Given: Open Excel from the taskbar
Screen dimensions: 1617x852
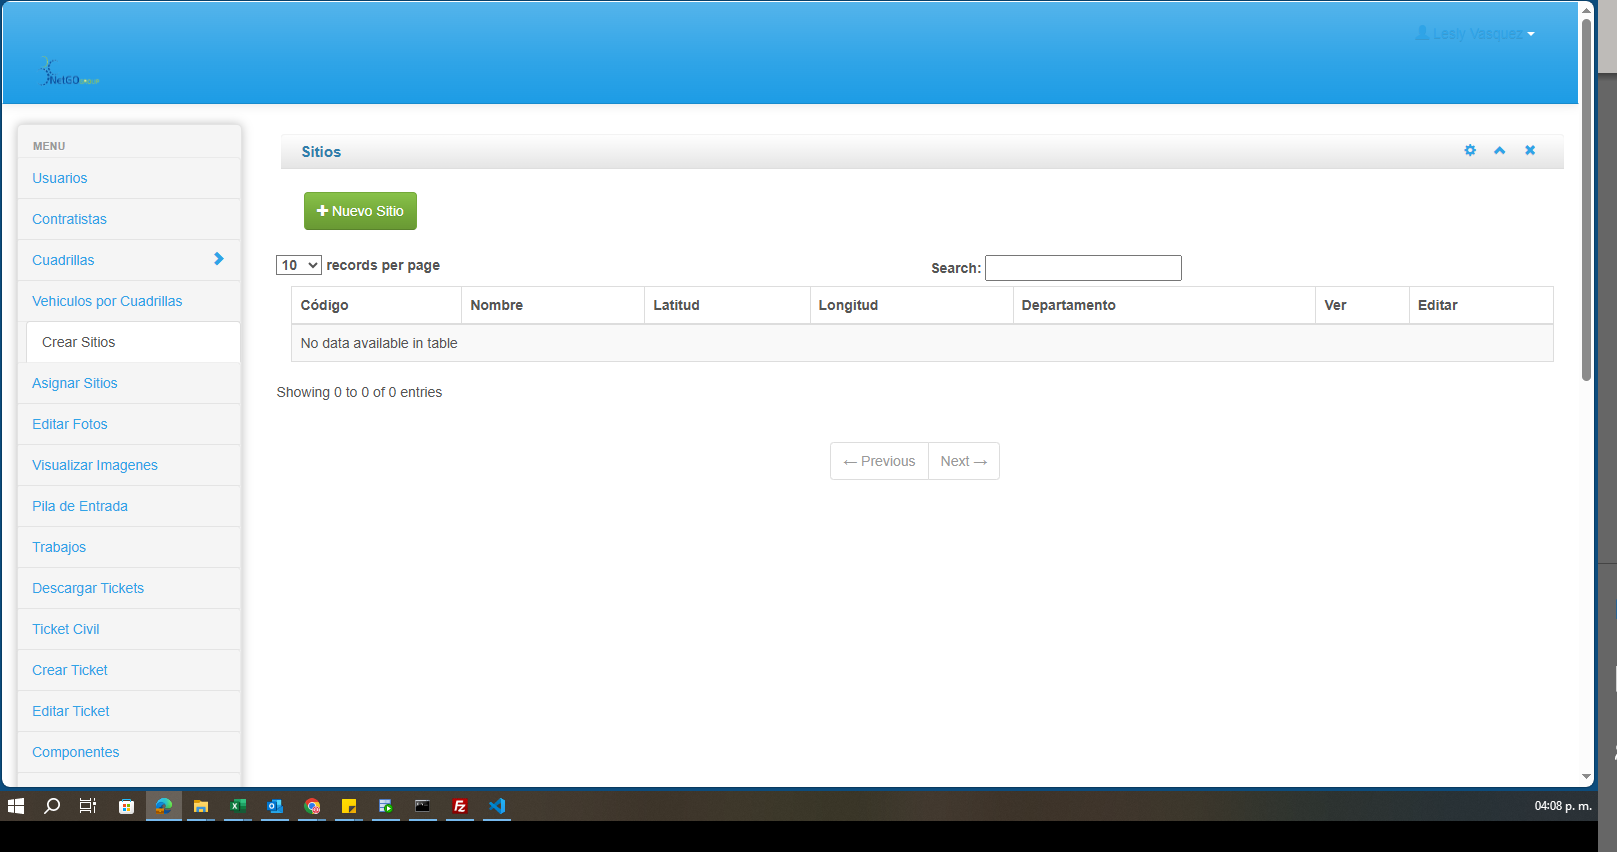Looking at the screenshot, I should coord(238,806).
